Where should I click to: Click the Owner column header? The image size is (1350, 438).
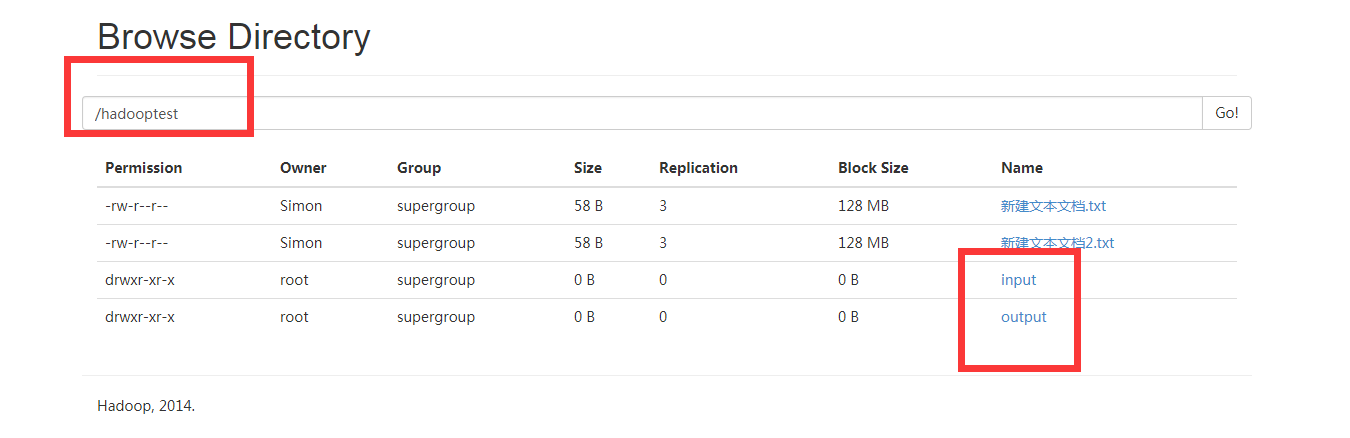pyautogui.click(x=303, y=168)
